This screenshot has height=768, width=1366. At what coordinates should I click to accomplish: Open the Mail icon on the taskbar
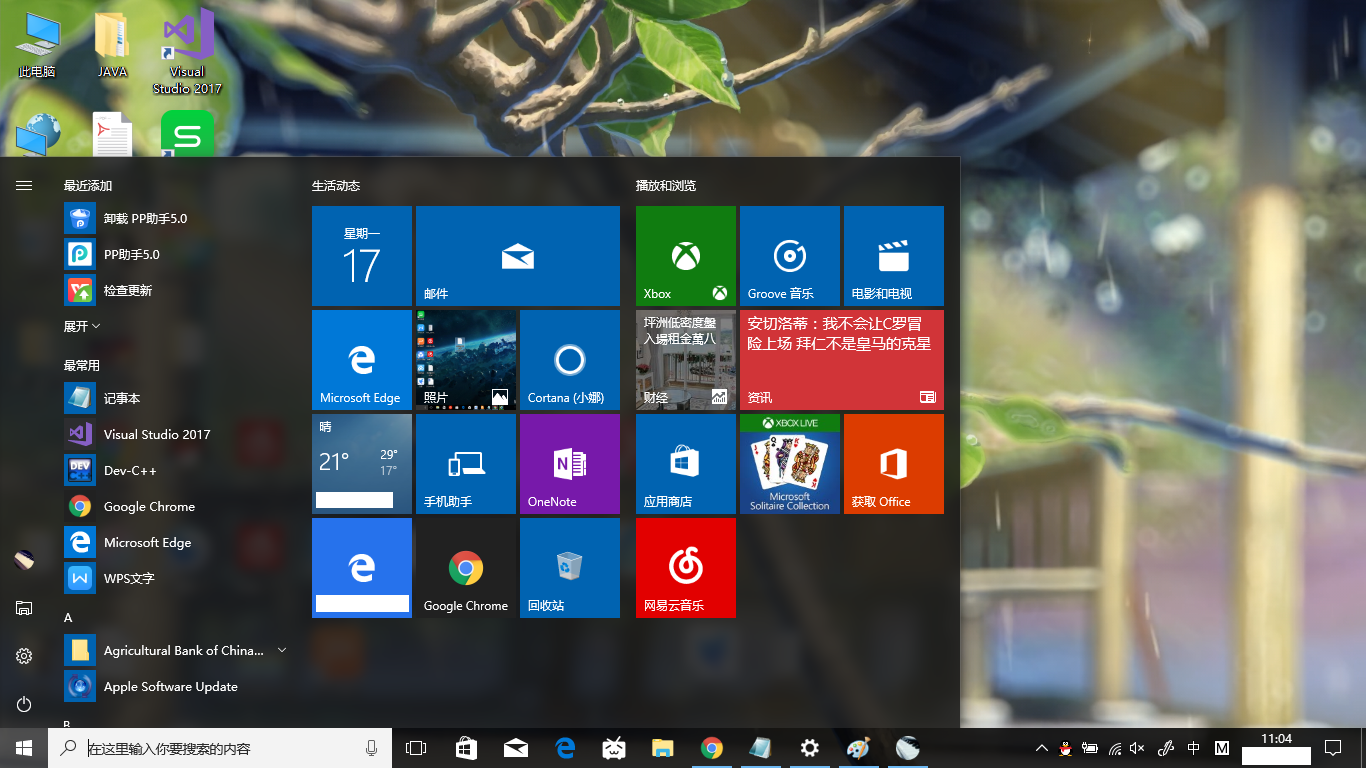516,748
